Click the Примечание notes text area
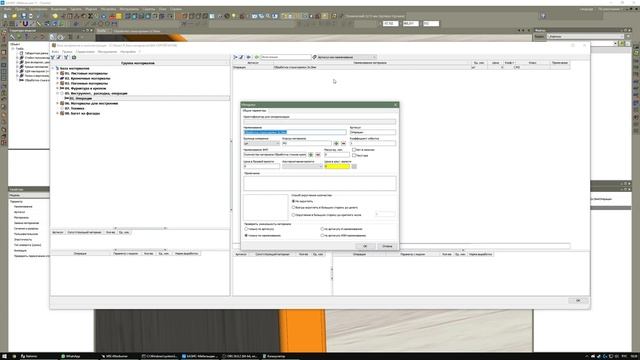Image resolution: width=640 pixels, height=360 pixels. coord(320,183)
